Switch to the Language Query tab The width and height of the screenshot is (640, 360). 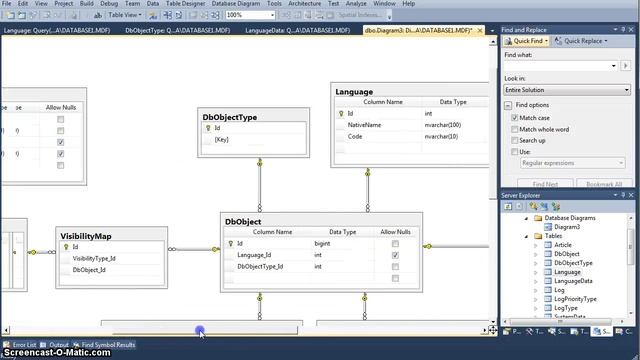pos(57,30)
